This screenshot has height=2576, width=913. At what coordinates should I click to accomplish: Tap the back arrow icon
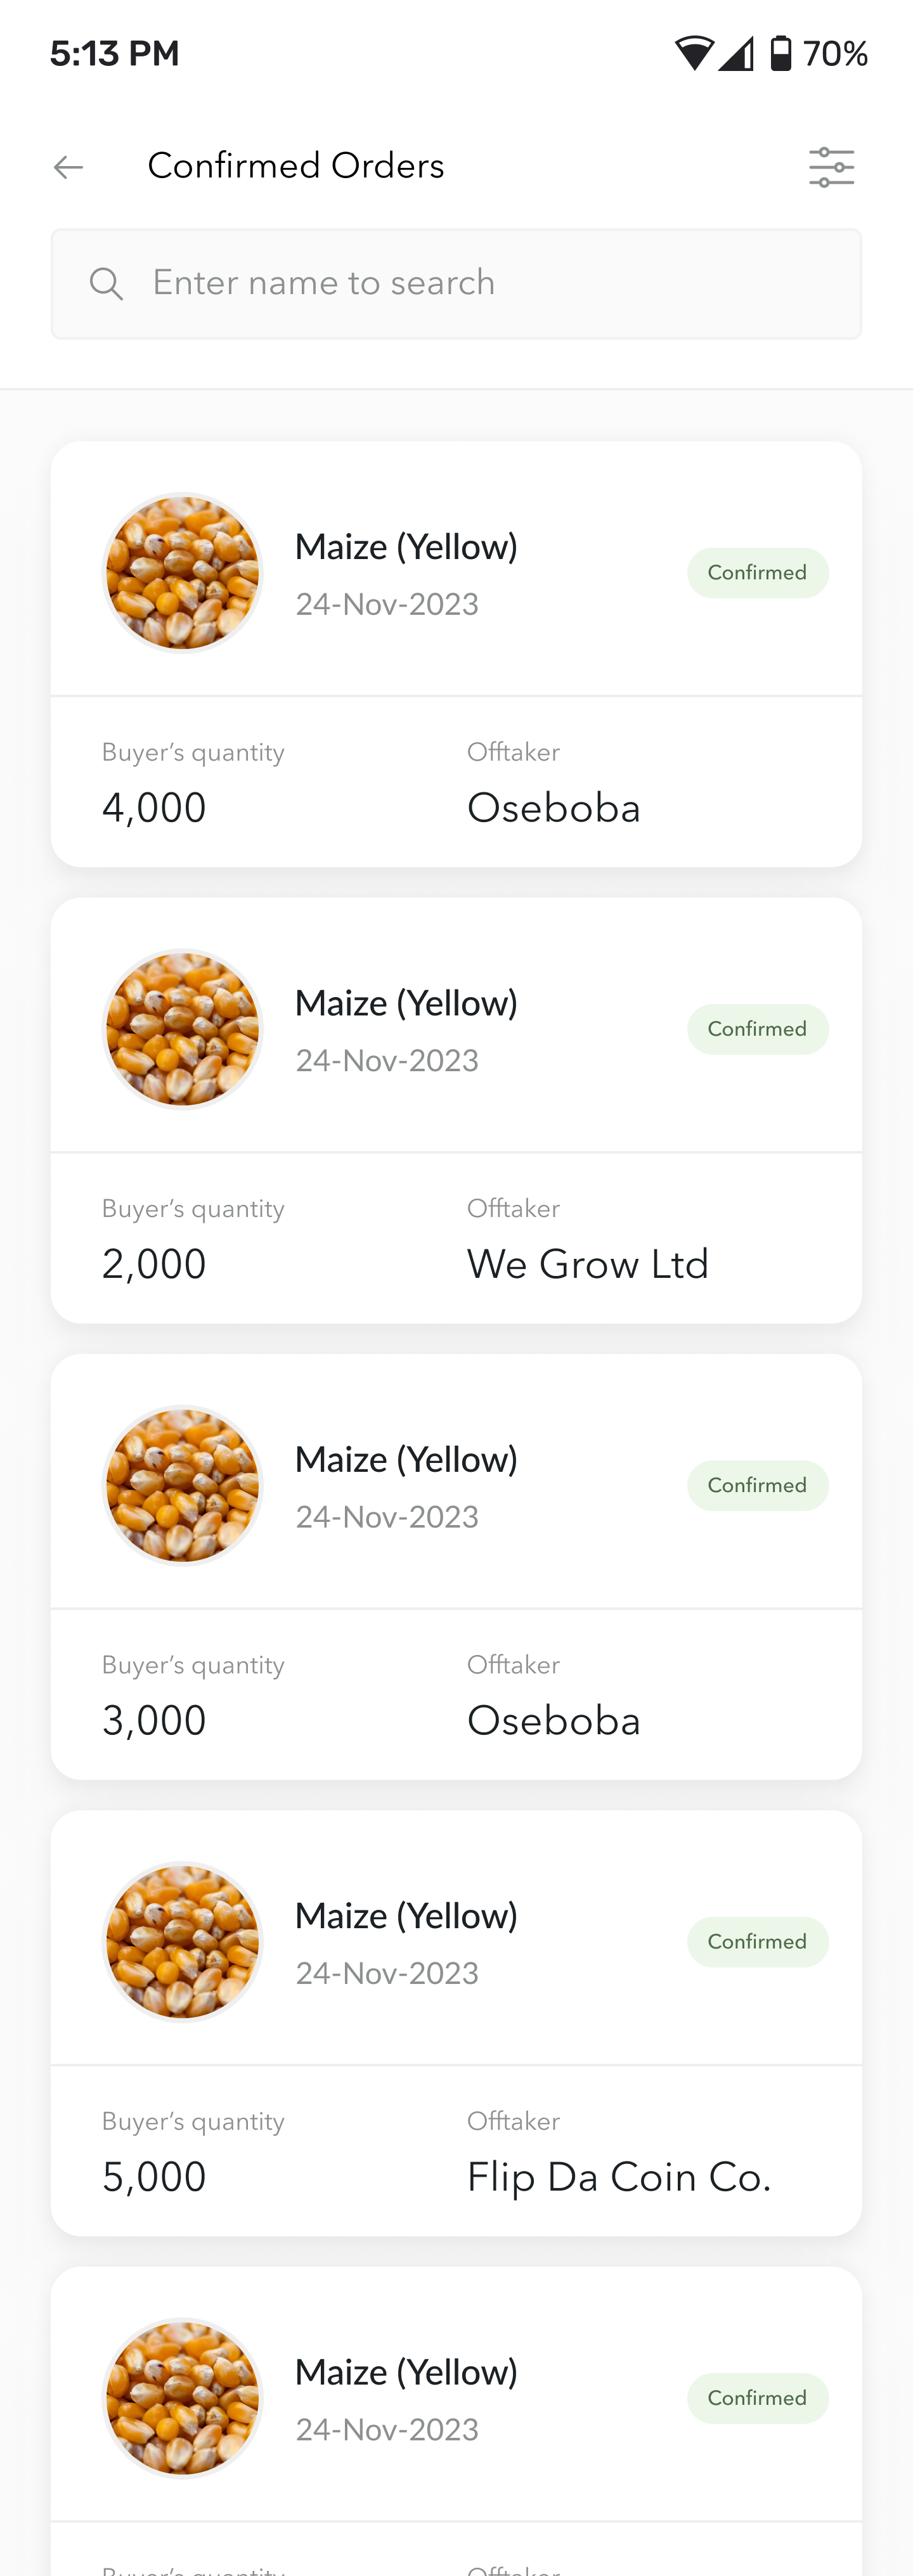click(x=68, y=167)
